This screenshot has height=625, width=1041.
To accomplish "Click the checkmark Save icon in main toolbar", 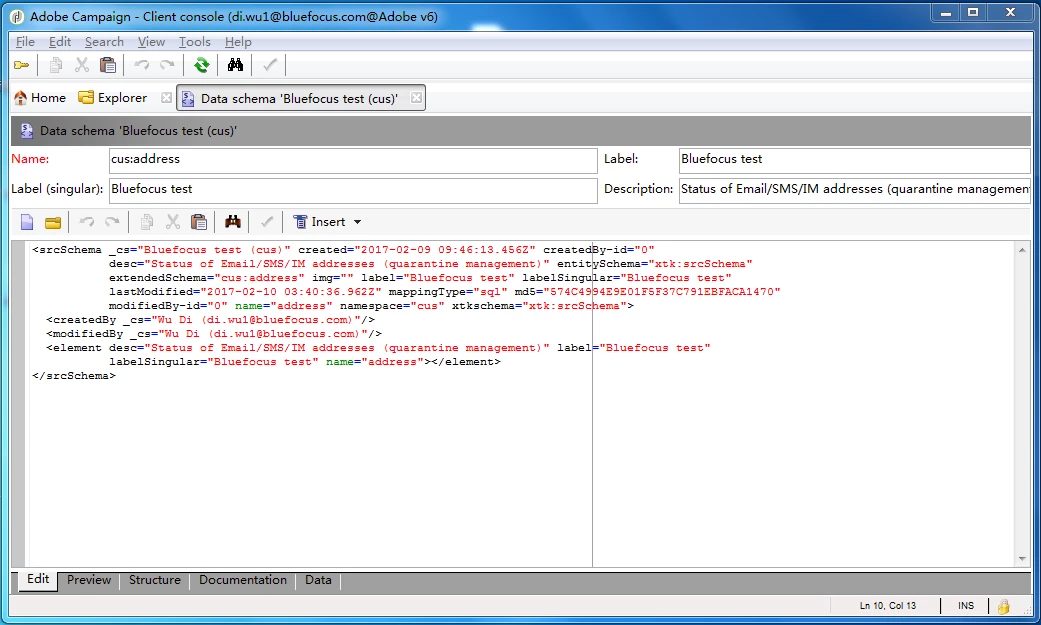I will point(270,65).
